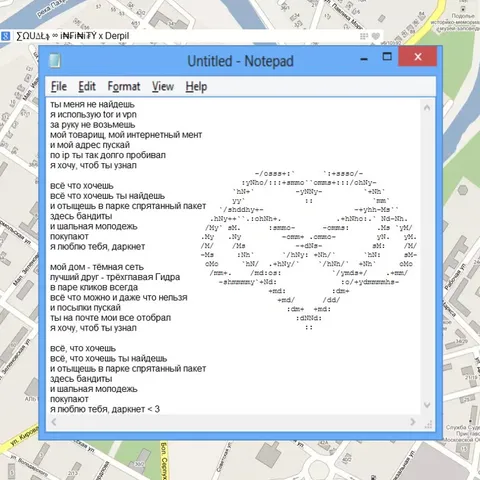The height and width of the screenshot is (480, 480).
Task: Click the line 'мой товарищ, мой интернетный мент'
Action: 126,135
